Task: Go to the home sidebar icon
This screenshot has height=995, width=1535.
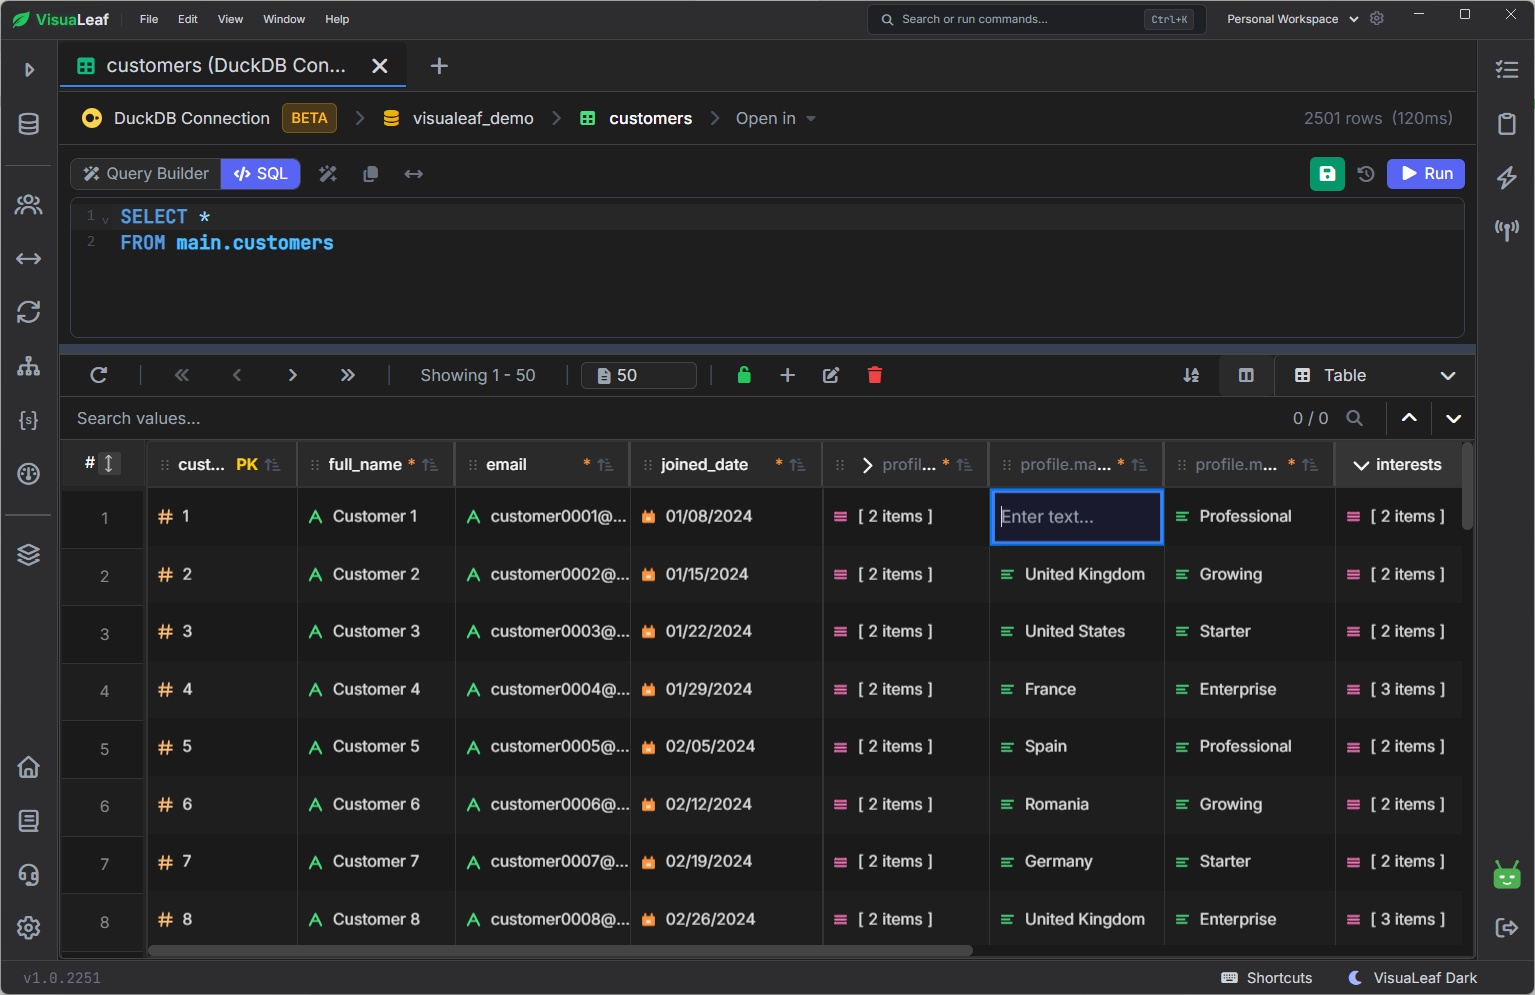Action: [x=29, y=767]
